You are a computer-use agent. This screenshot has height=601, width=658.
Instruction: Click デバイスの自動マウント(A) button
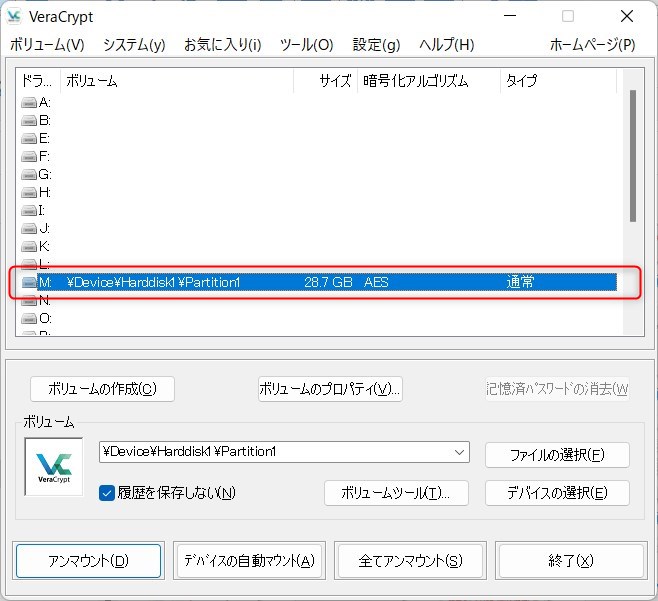point(249,561)
